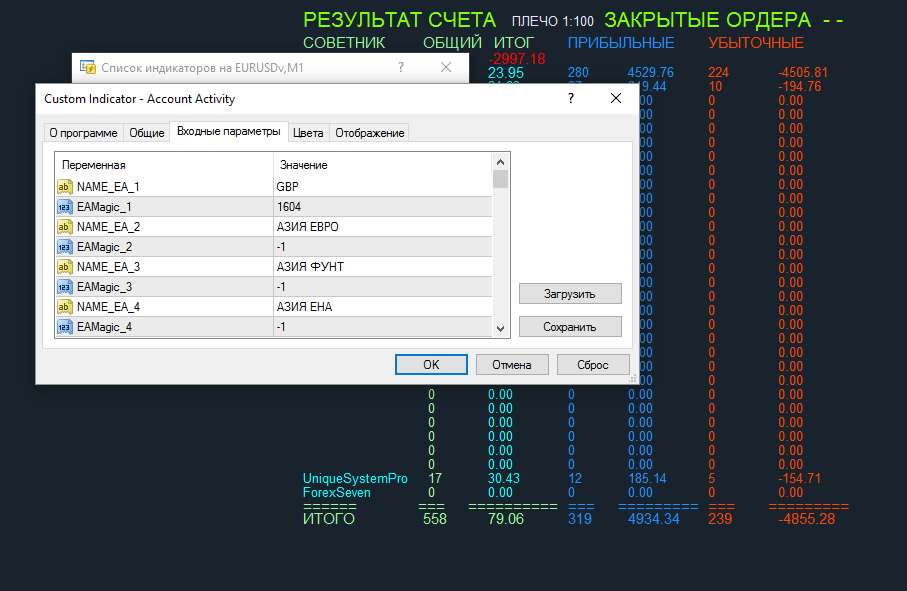Click the indicator list window icon
This screenshot has height=591, width=907.
[x=87, y=68]
